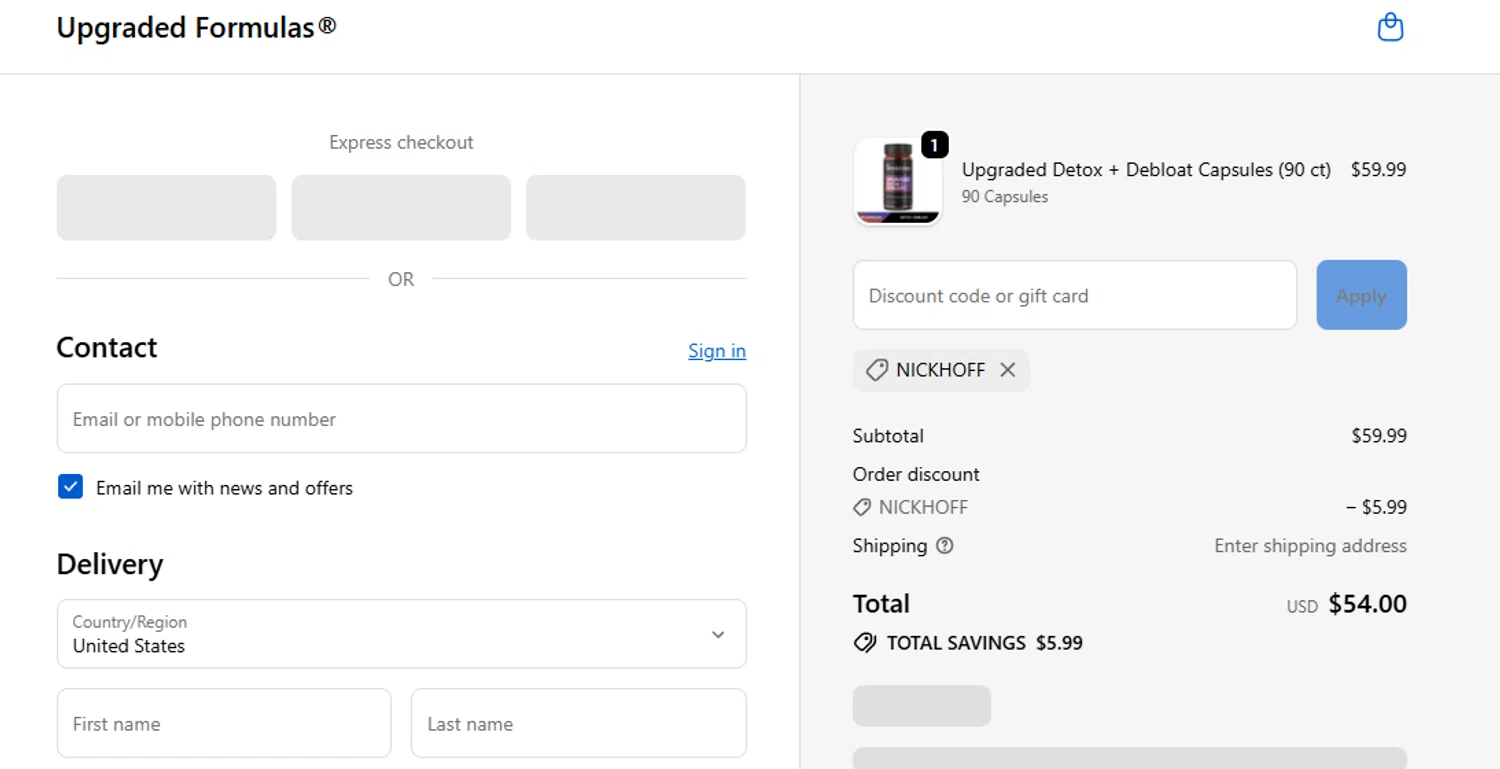Image resolution: width=1500 pixels, height=769 pixels.
Task: Click the $54.00 total amount
Action: coord(1367,604)
